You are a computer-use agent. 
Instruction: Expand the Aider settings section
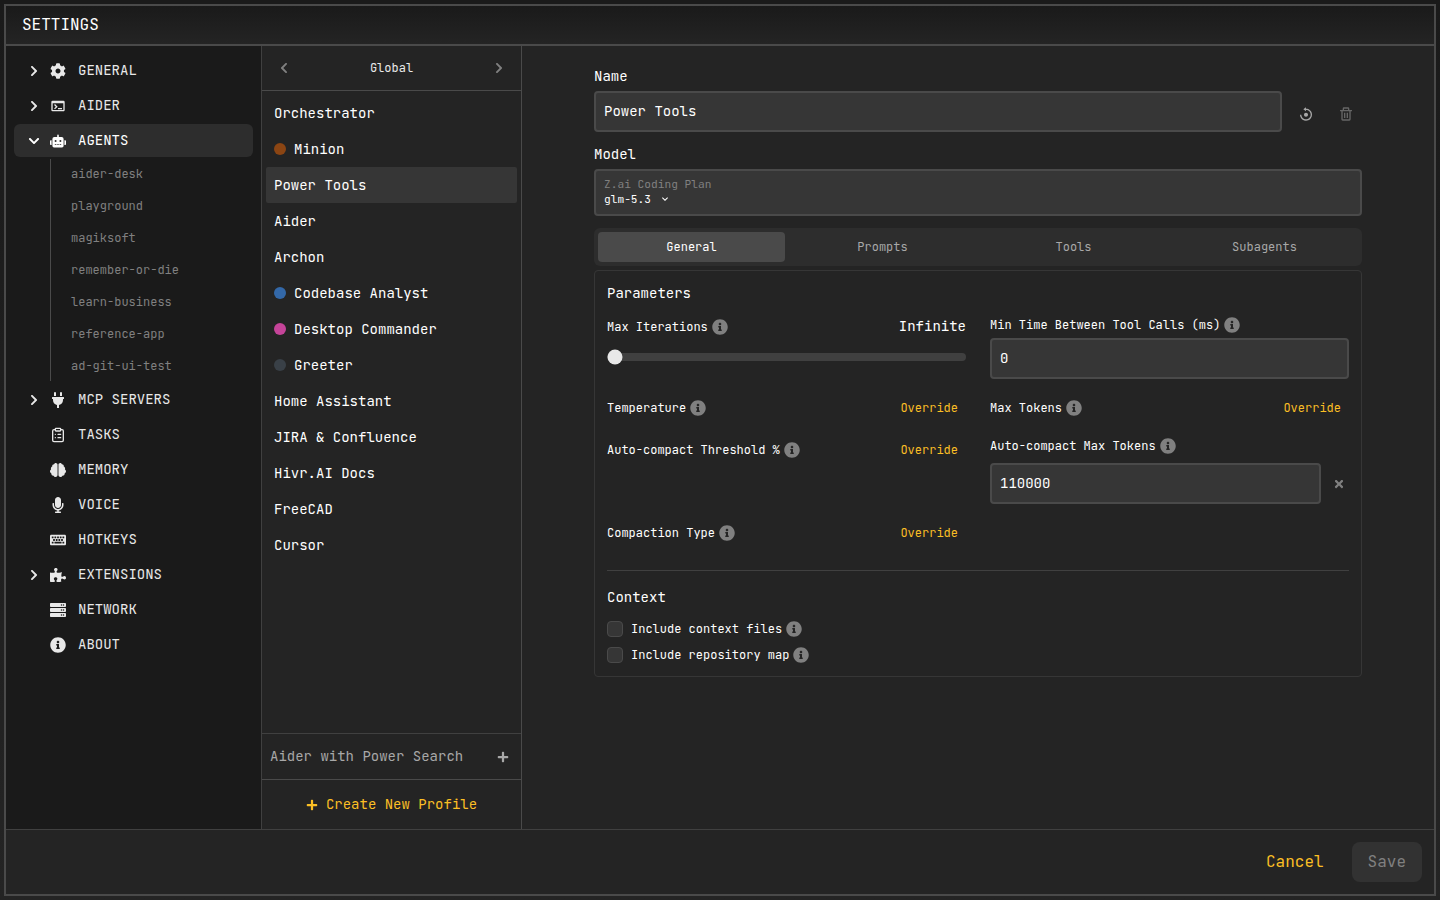pos(34,106)
